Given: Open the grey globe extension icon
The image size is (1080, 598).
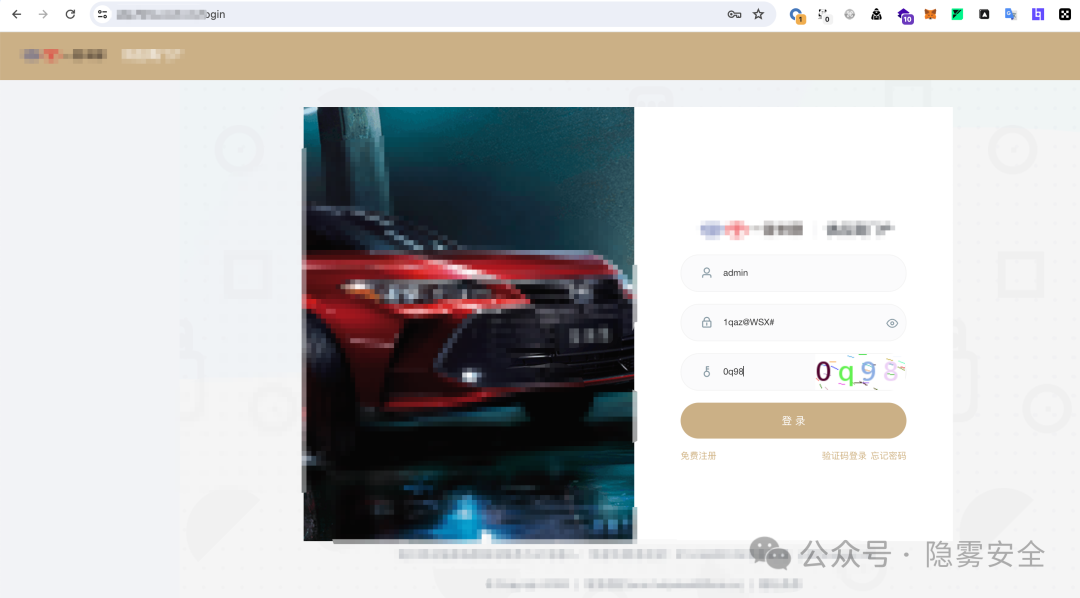Looking at the screenshot, I should [x=849, y=14].
